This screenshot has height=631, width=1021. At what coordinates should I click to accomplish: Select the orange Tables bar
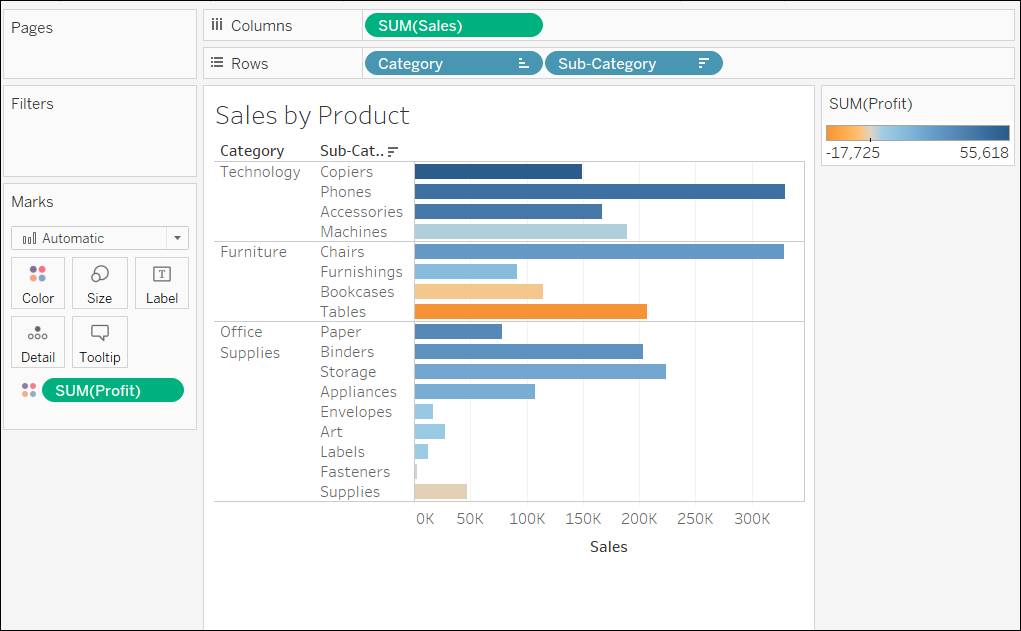coord(530,312)
